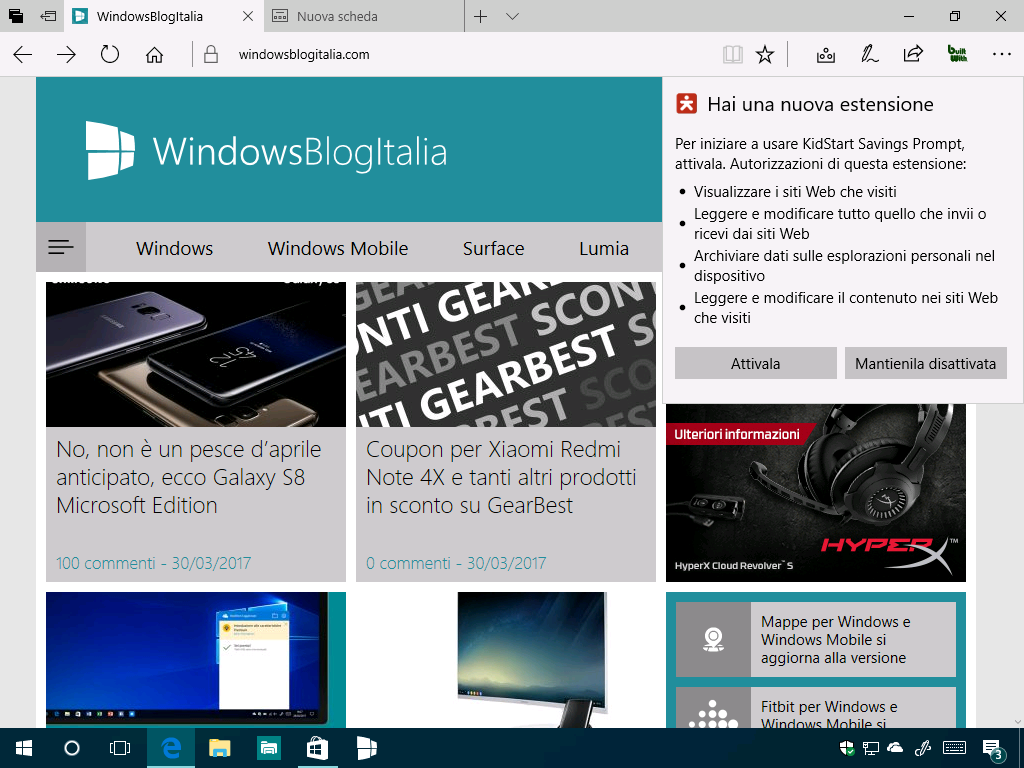Open the network tray icon
Screen dimensions: 1024x768
[871, 748]
